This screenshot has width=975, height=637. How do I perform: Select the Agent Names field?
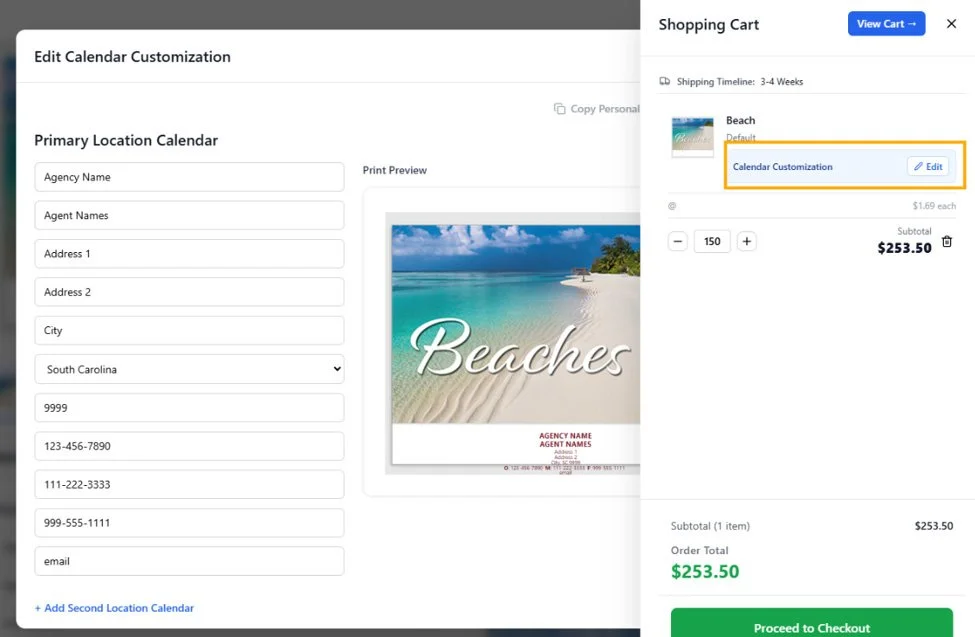click(189, 215)
